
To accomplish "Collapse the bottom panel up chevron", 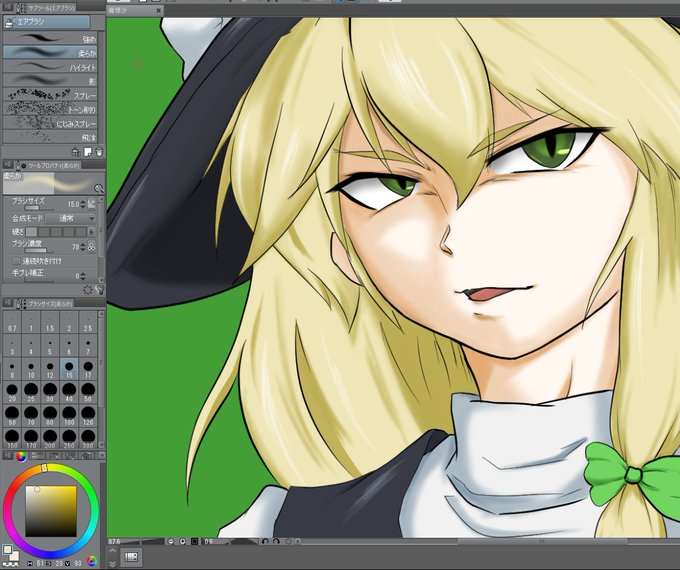I will coord(112,550).
